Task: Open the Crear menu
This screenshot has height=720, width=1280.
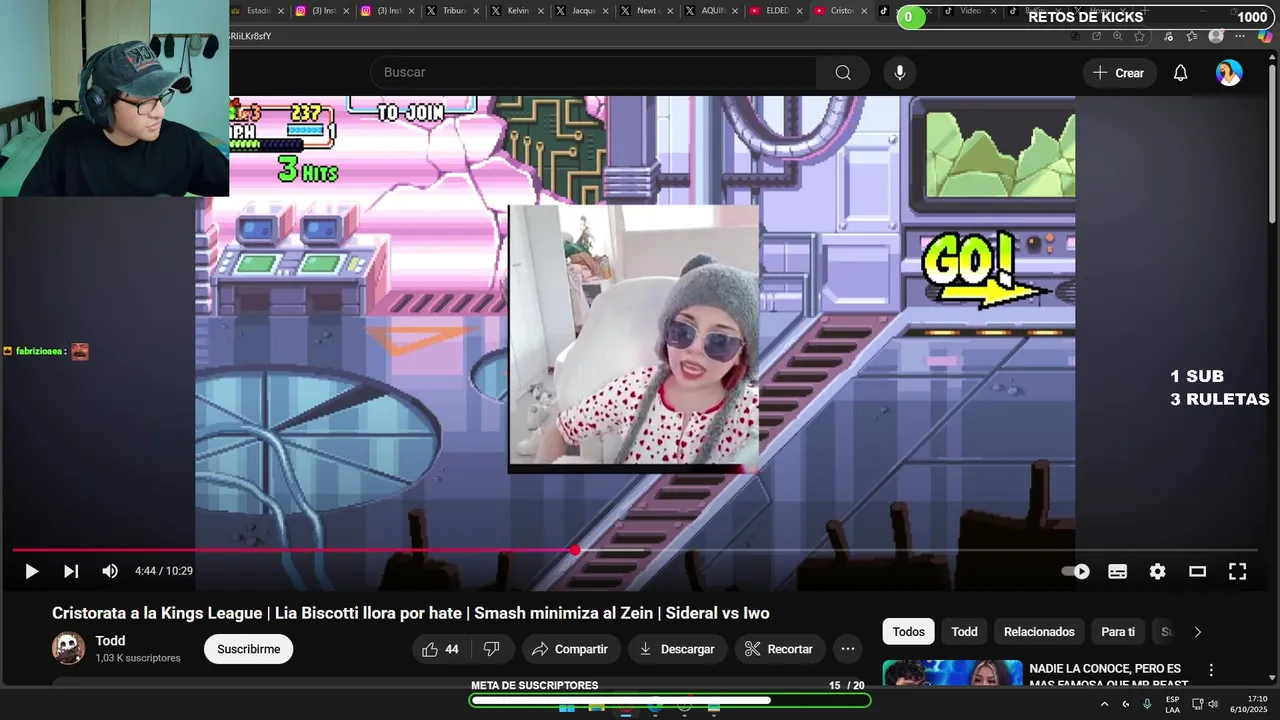Action: [x=1119, y=73]
